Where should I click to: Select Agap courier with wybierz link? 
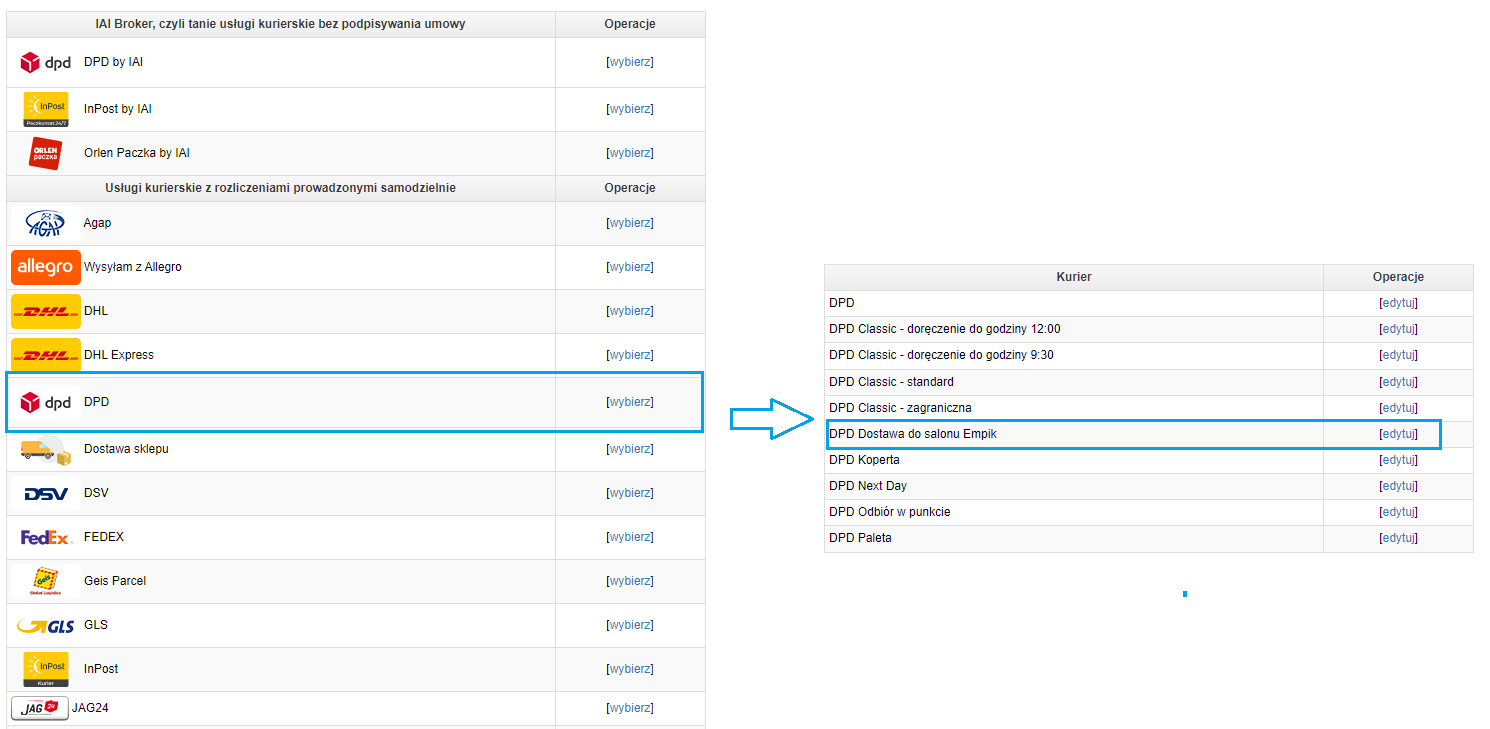(x=630, y=223)
